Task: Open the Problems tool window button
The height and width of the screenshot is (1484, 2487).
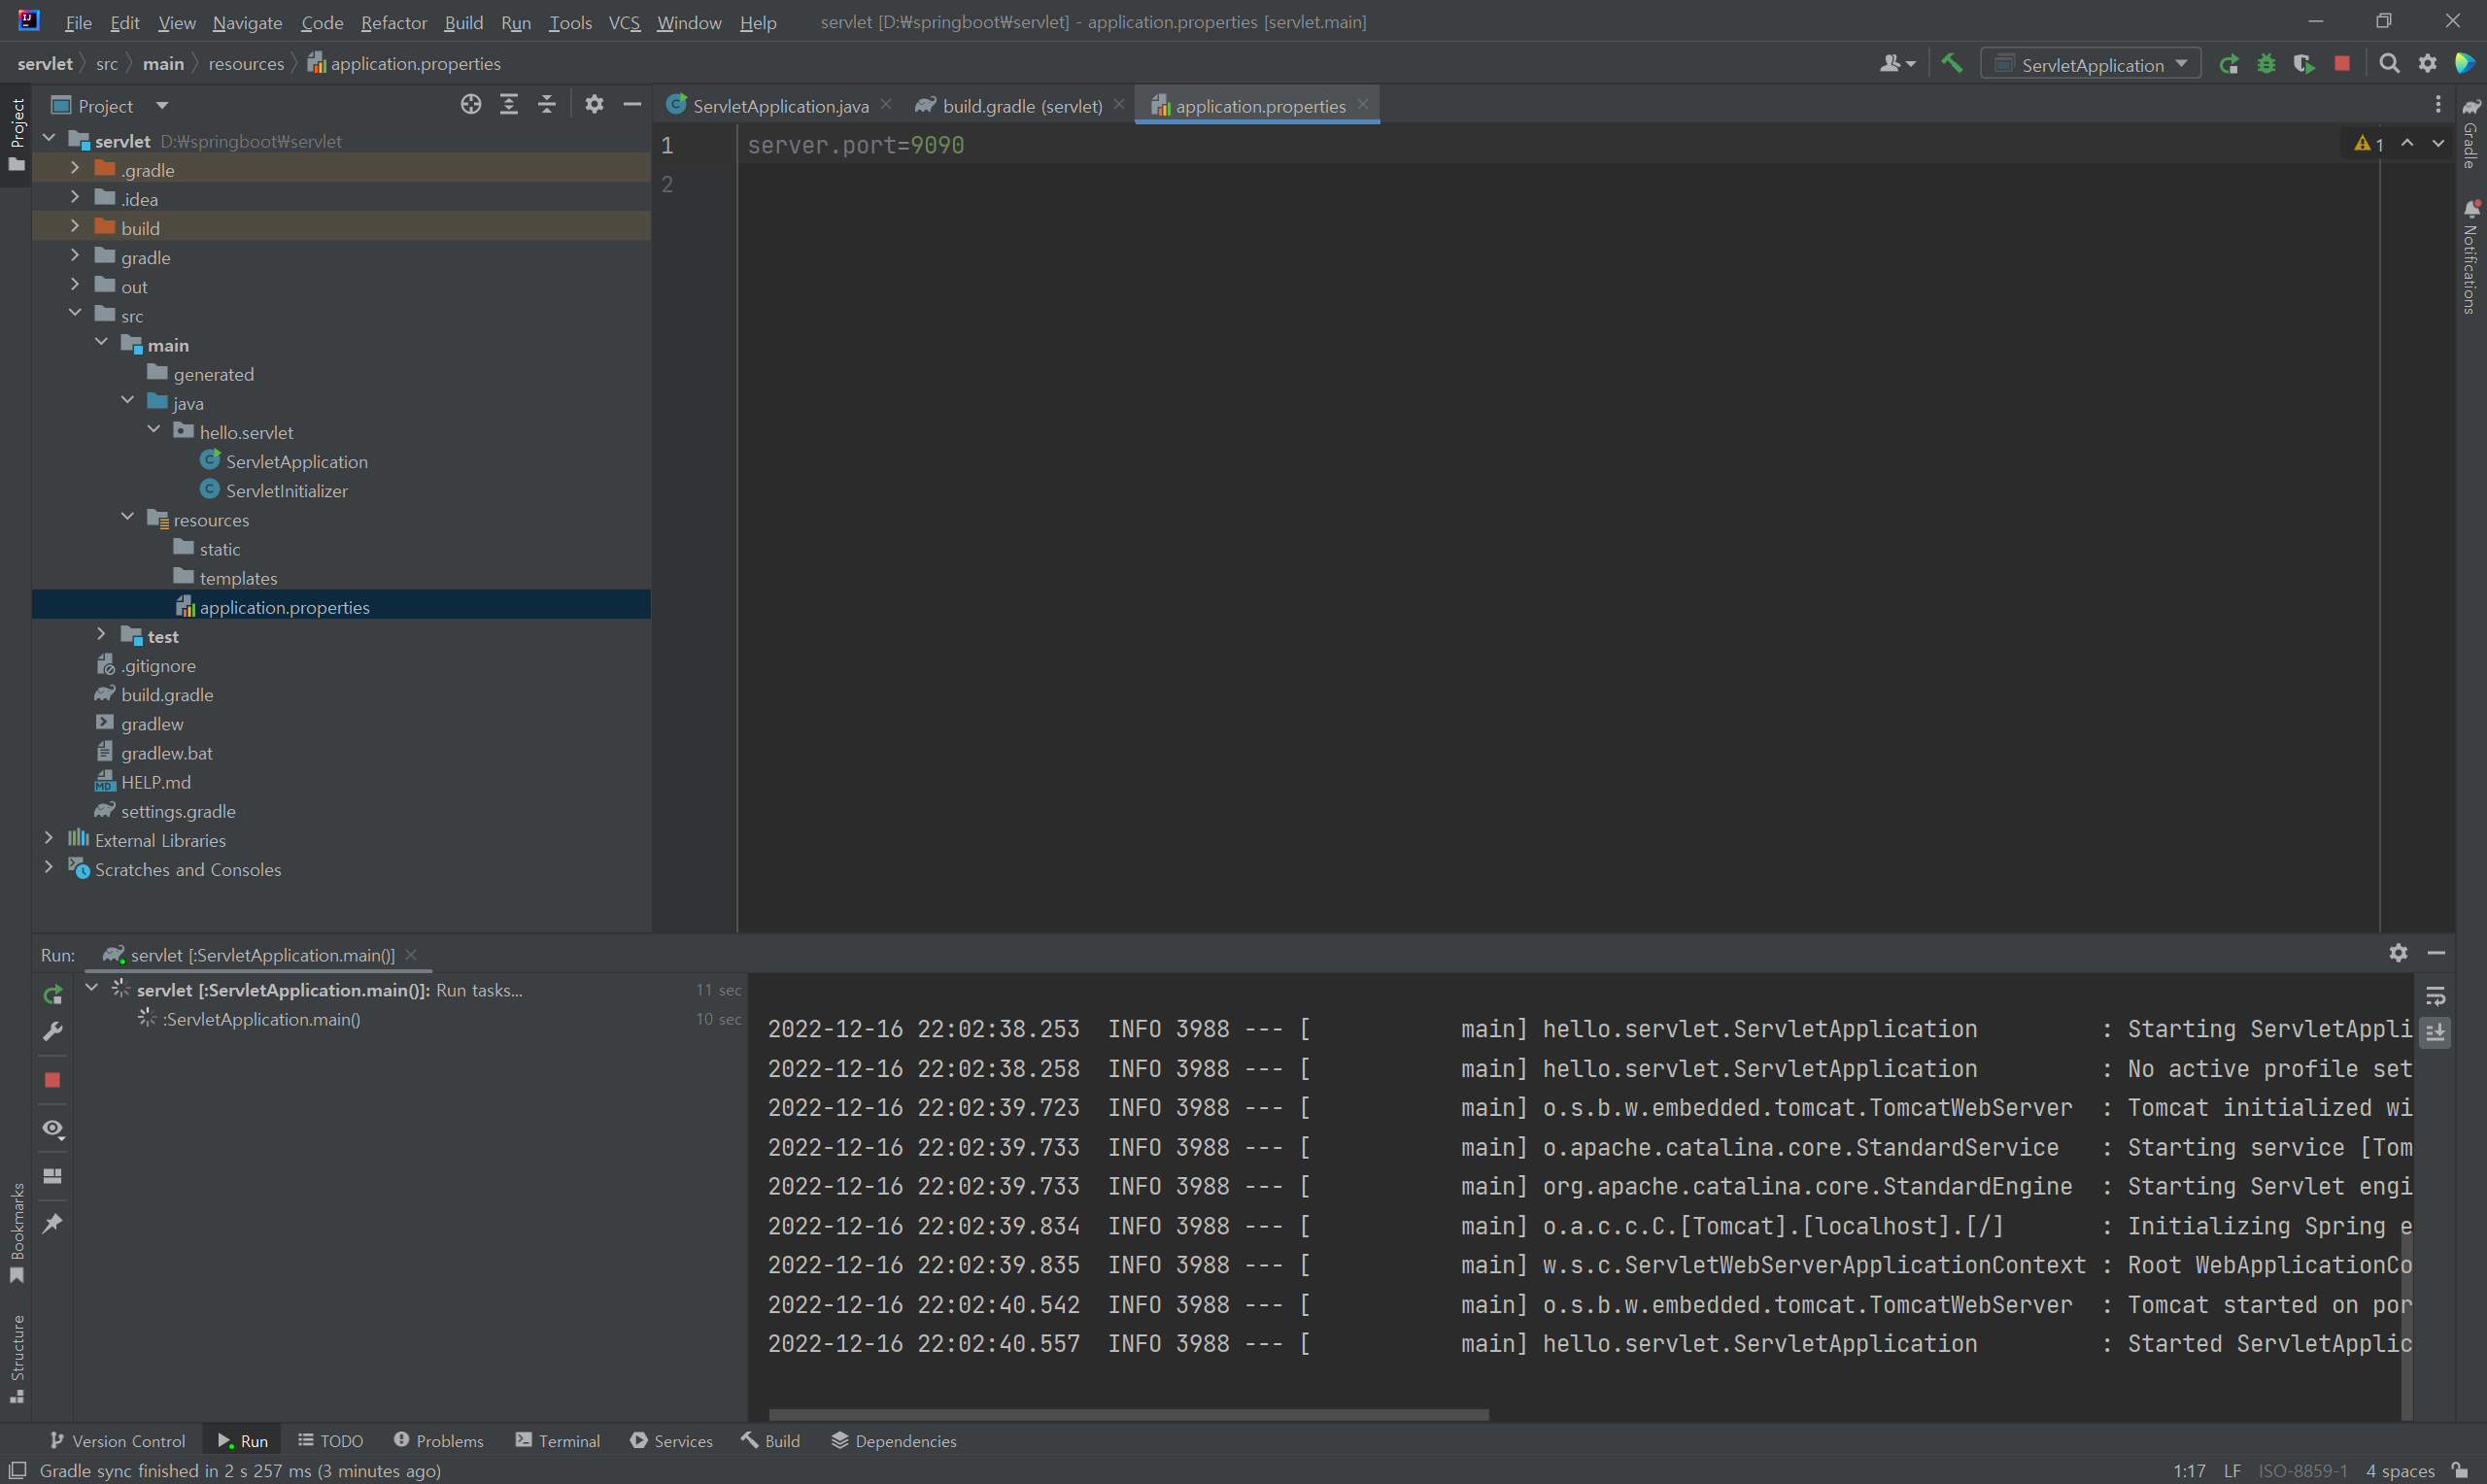Action: click(x=439, y=1440)
